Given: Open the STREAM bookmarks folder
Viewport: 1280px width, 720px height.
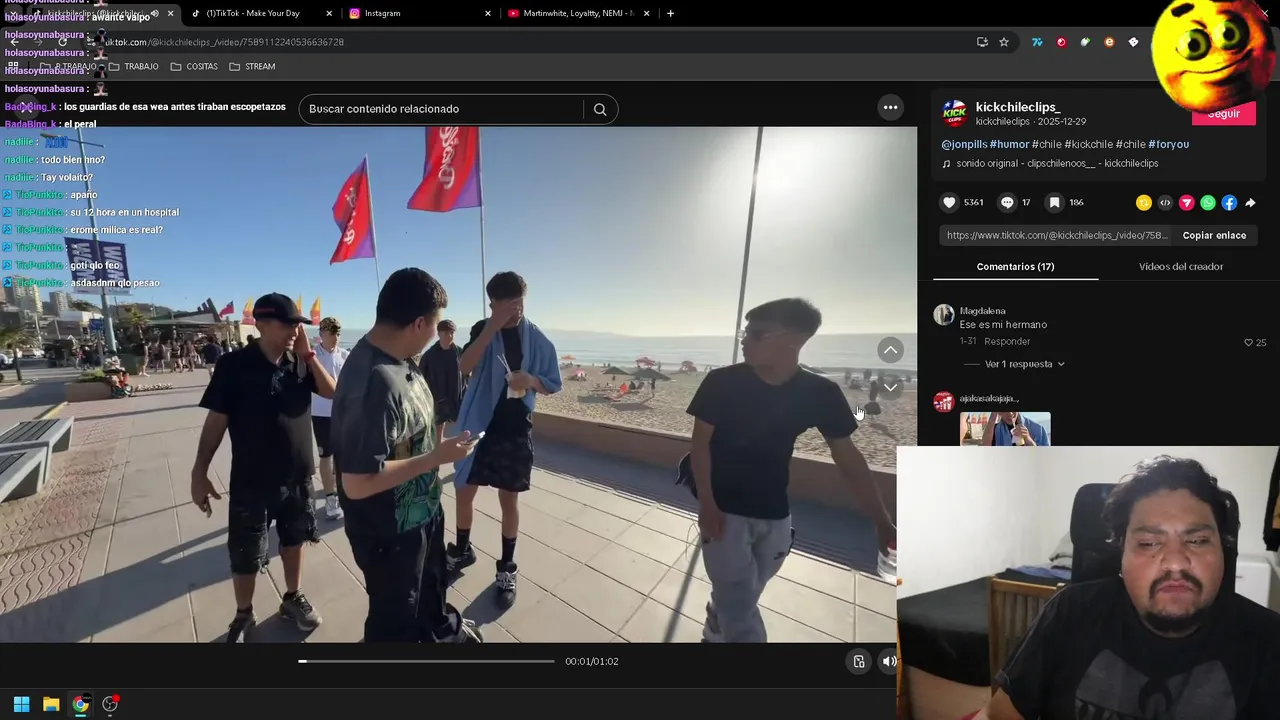Looking at the screenshot, I should [252, 66].
